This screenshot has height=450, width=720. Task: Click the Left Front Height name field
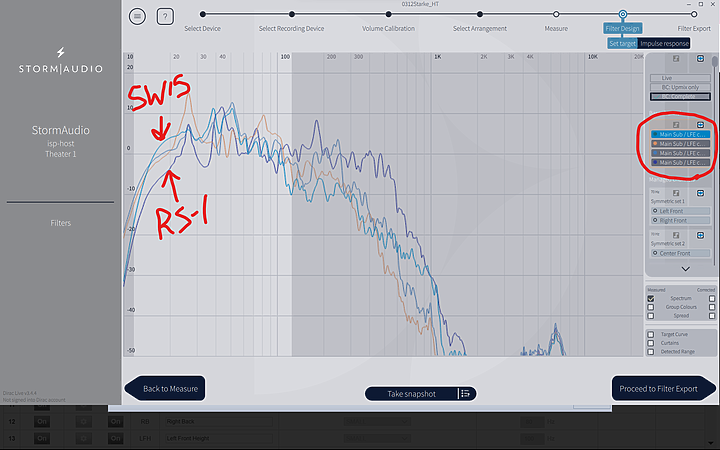219,439
